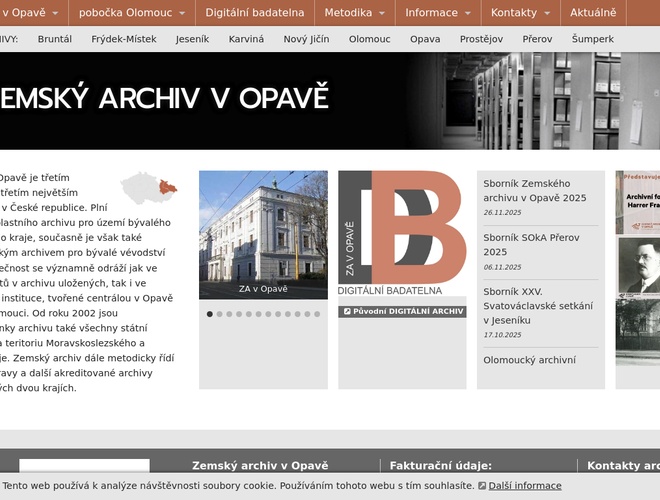Expand the Metodika dropdown menu
Viewport: 660px width, 500px height.
pyautogui.click(x=355, y=13)
